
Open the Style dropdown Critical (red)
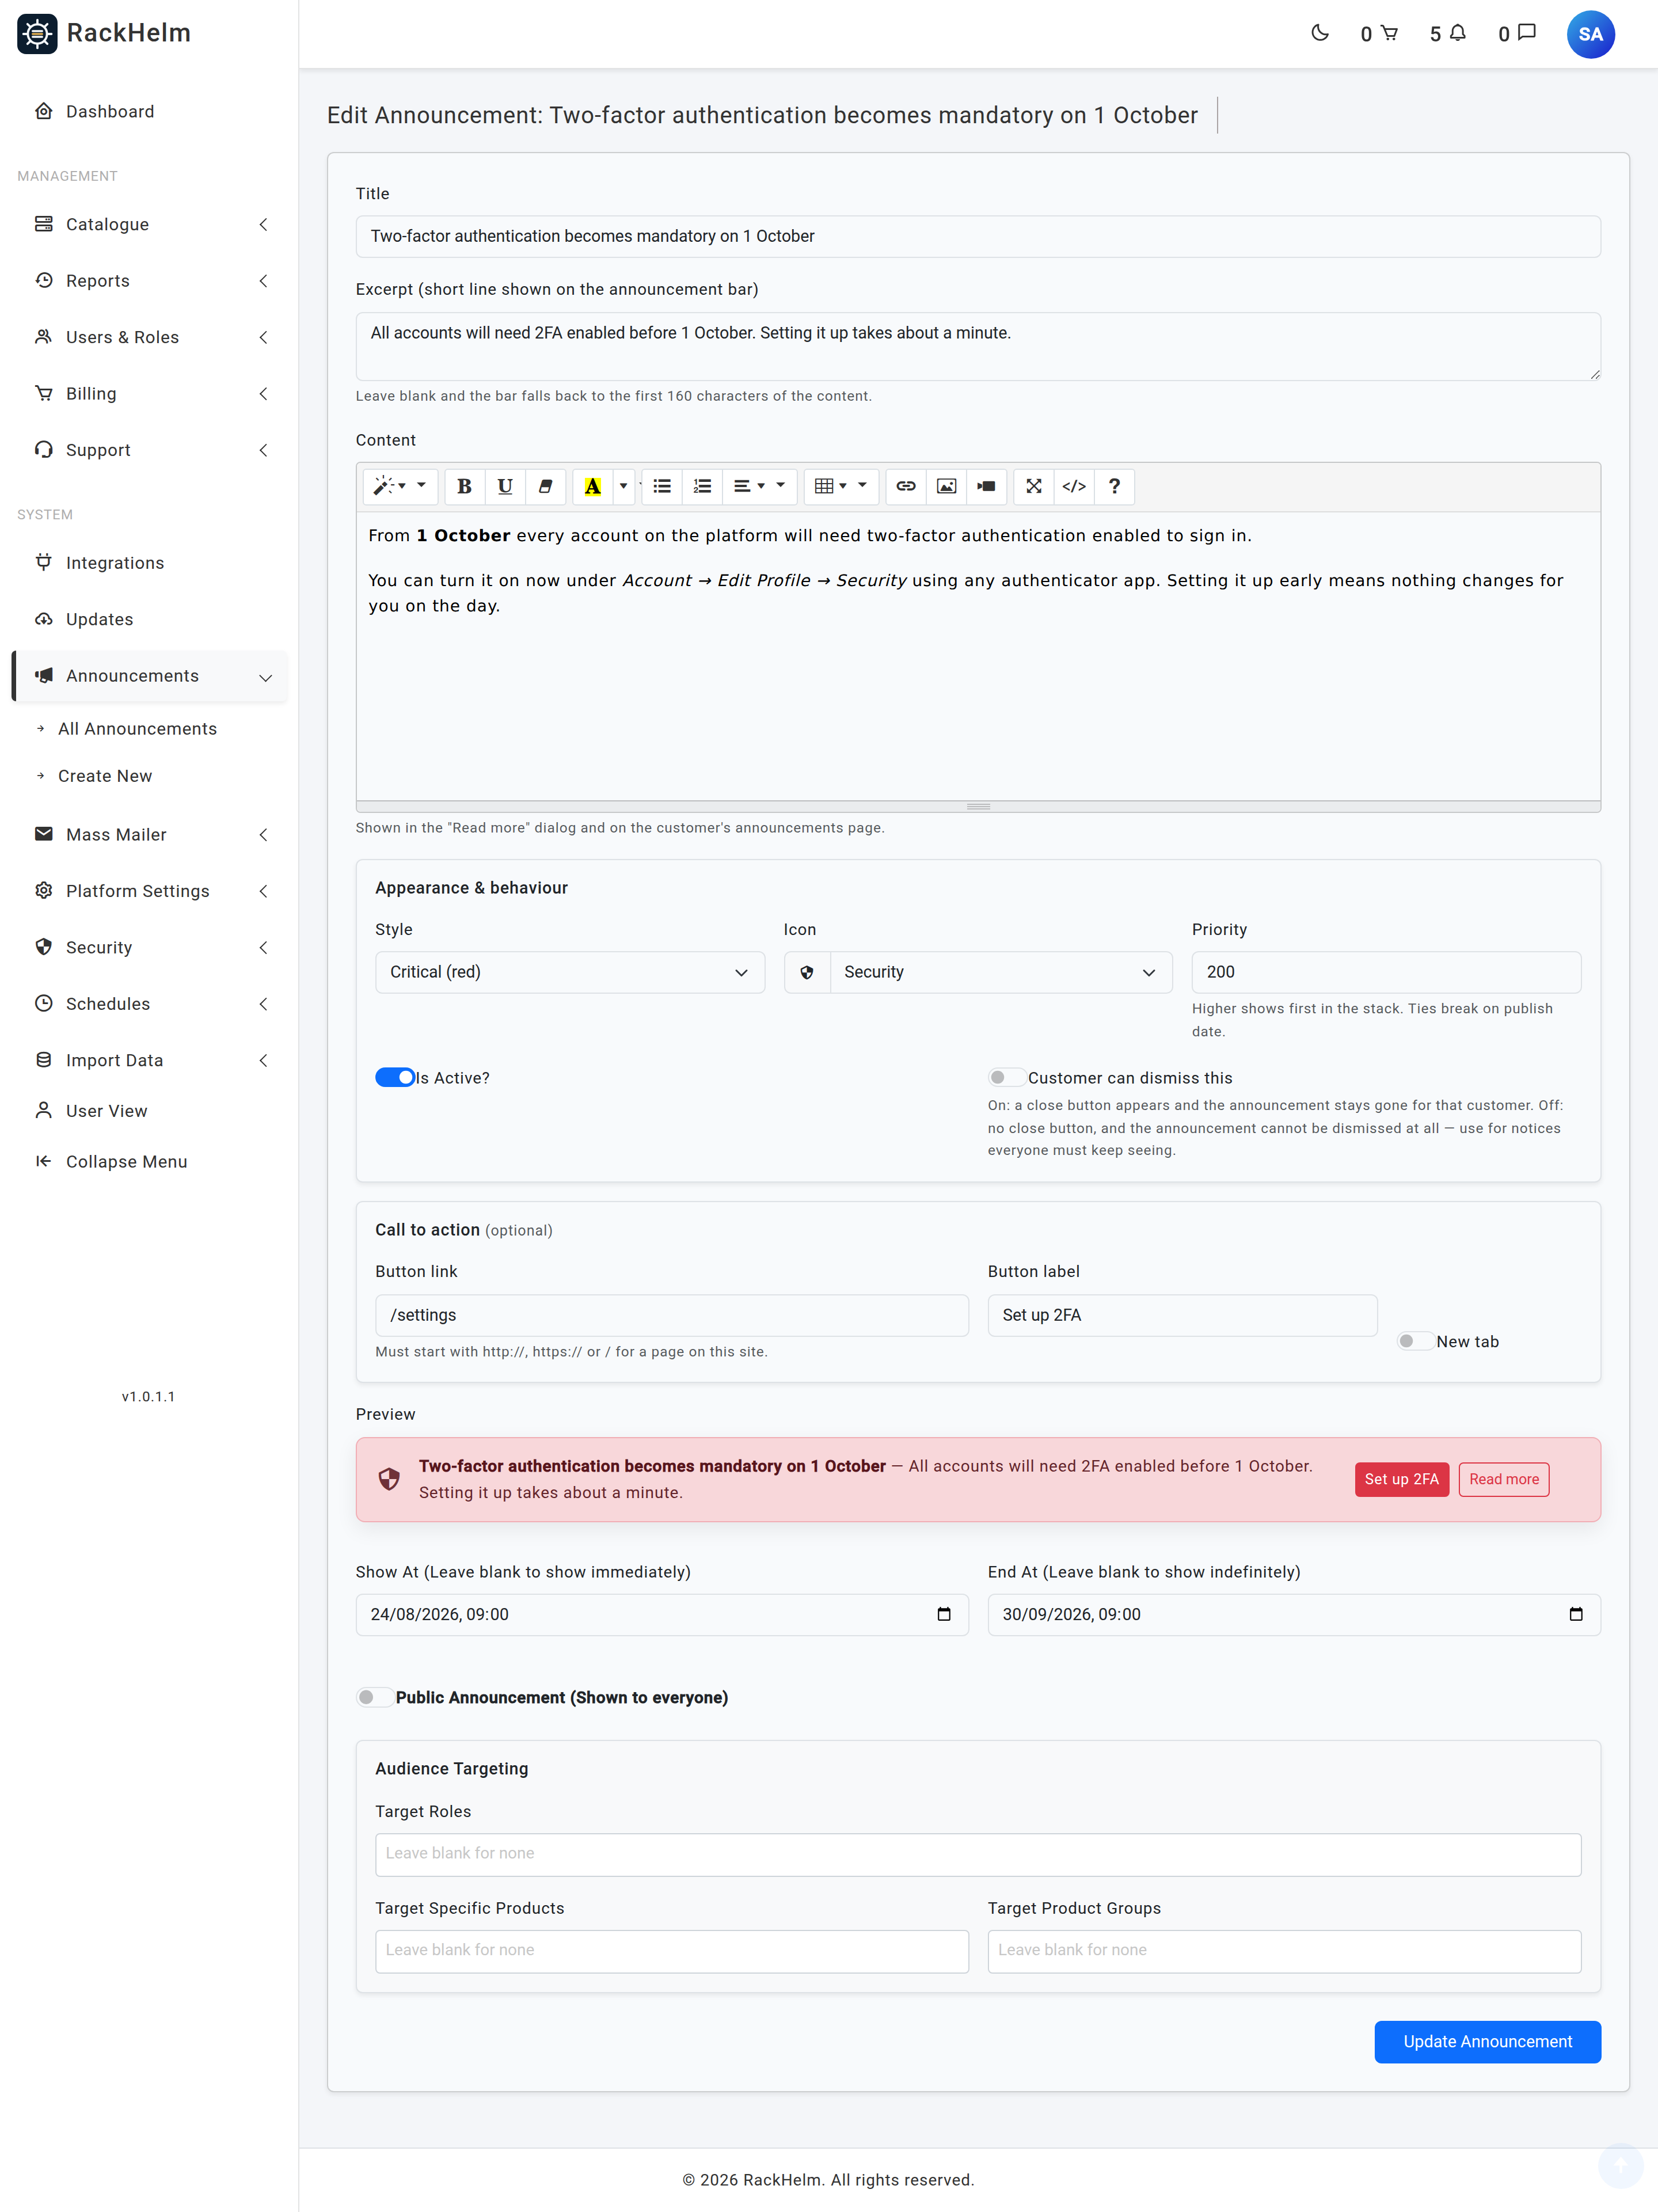click(x=570, y=972)
